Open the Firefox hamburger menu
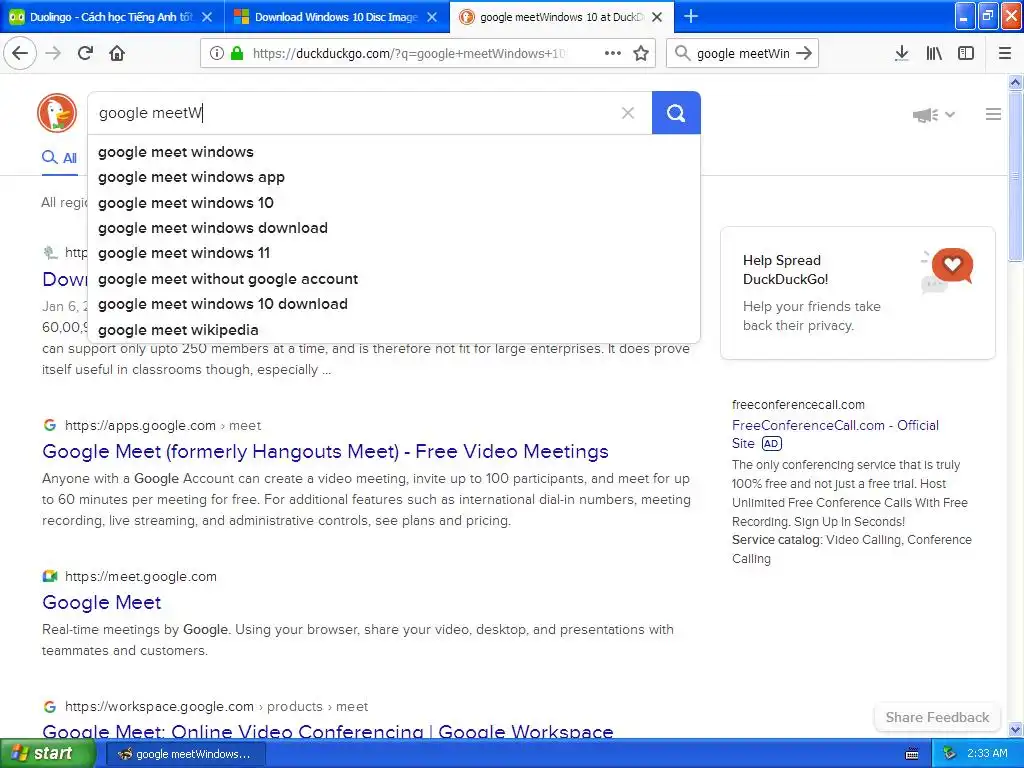 1005,54
